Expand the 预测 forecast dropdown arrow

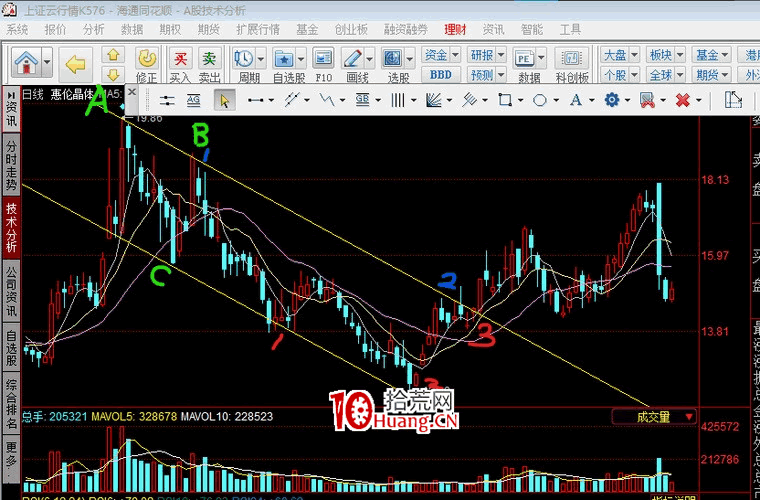point(501,75)
